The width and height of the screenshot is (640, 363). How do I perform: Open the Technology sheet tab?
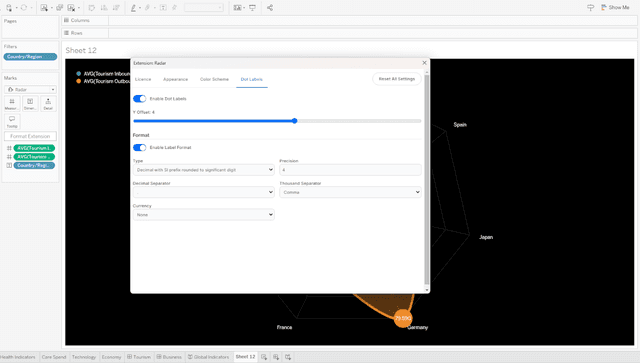[x=84, y=357]
